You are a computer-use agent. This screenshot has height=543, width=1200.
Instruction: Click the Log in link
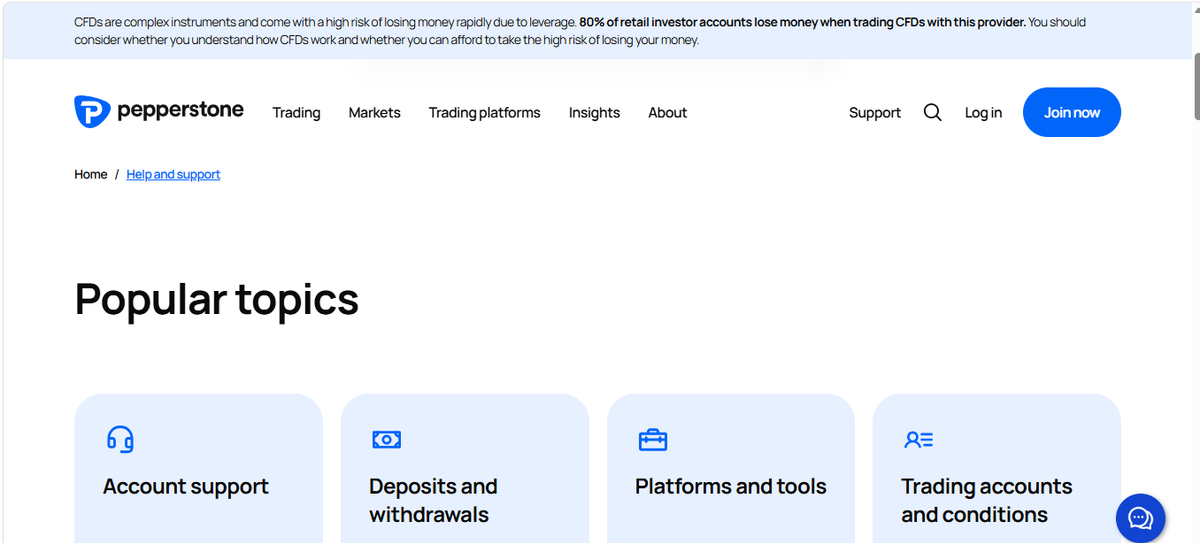point(983,113)
